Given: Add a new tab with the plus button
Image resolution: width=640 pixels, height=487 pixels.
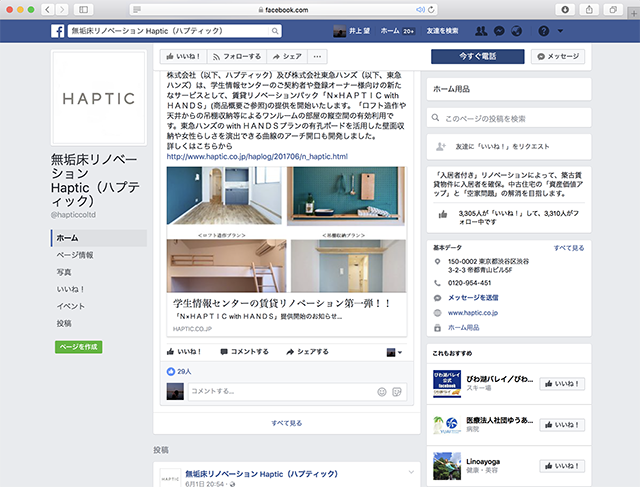Looking at the screenshot, I should (x=634, y=13).
